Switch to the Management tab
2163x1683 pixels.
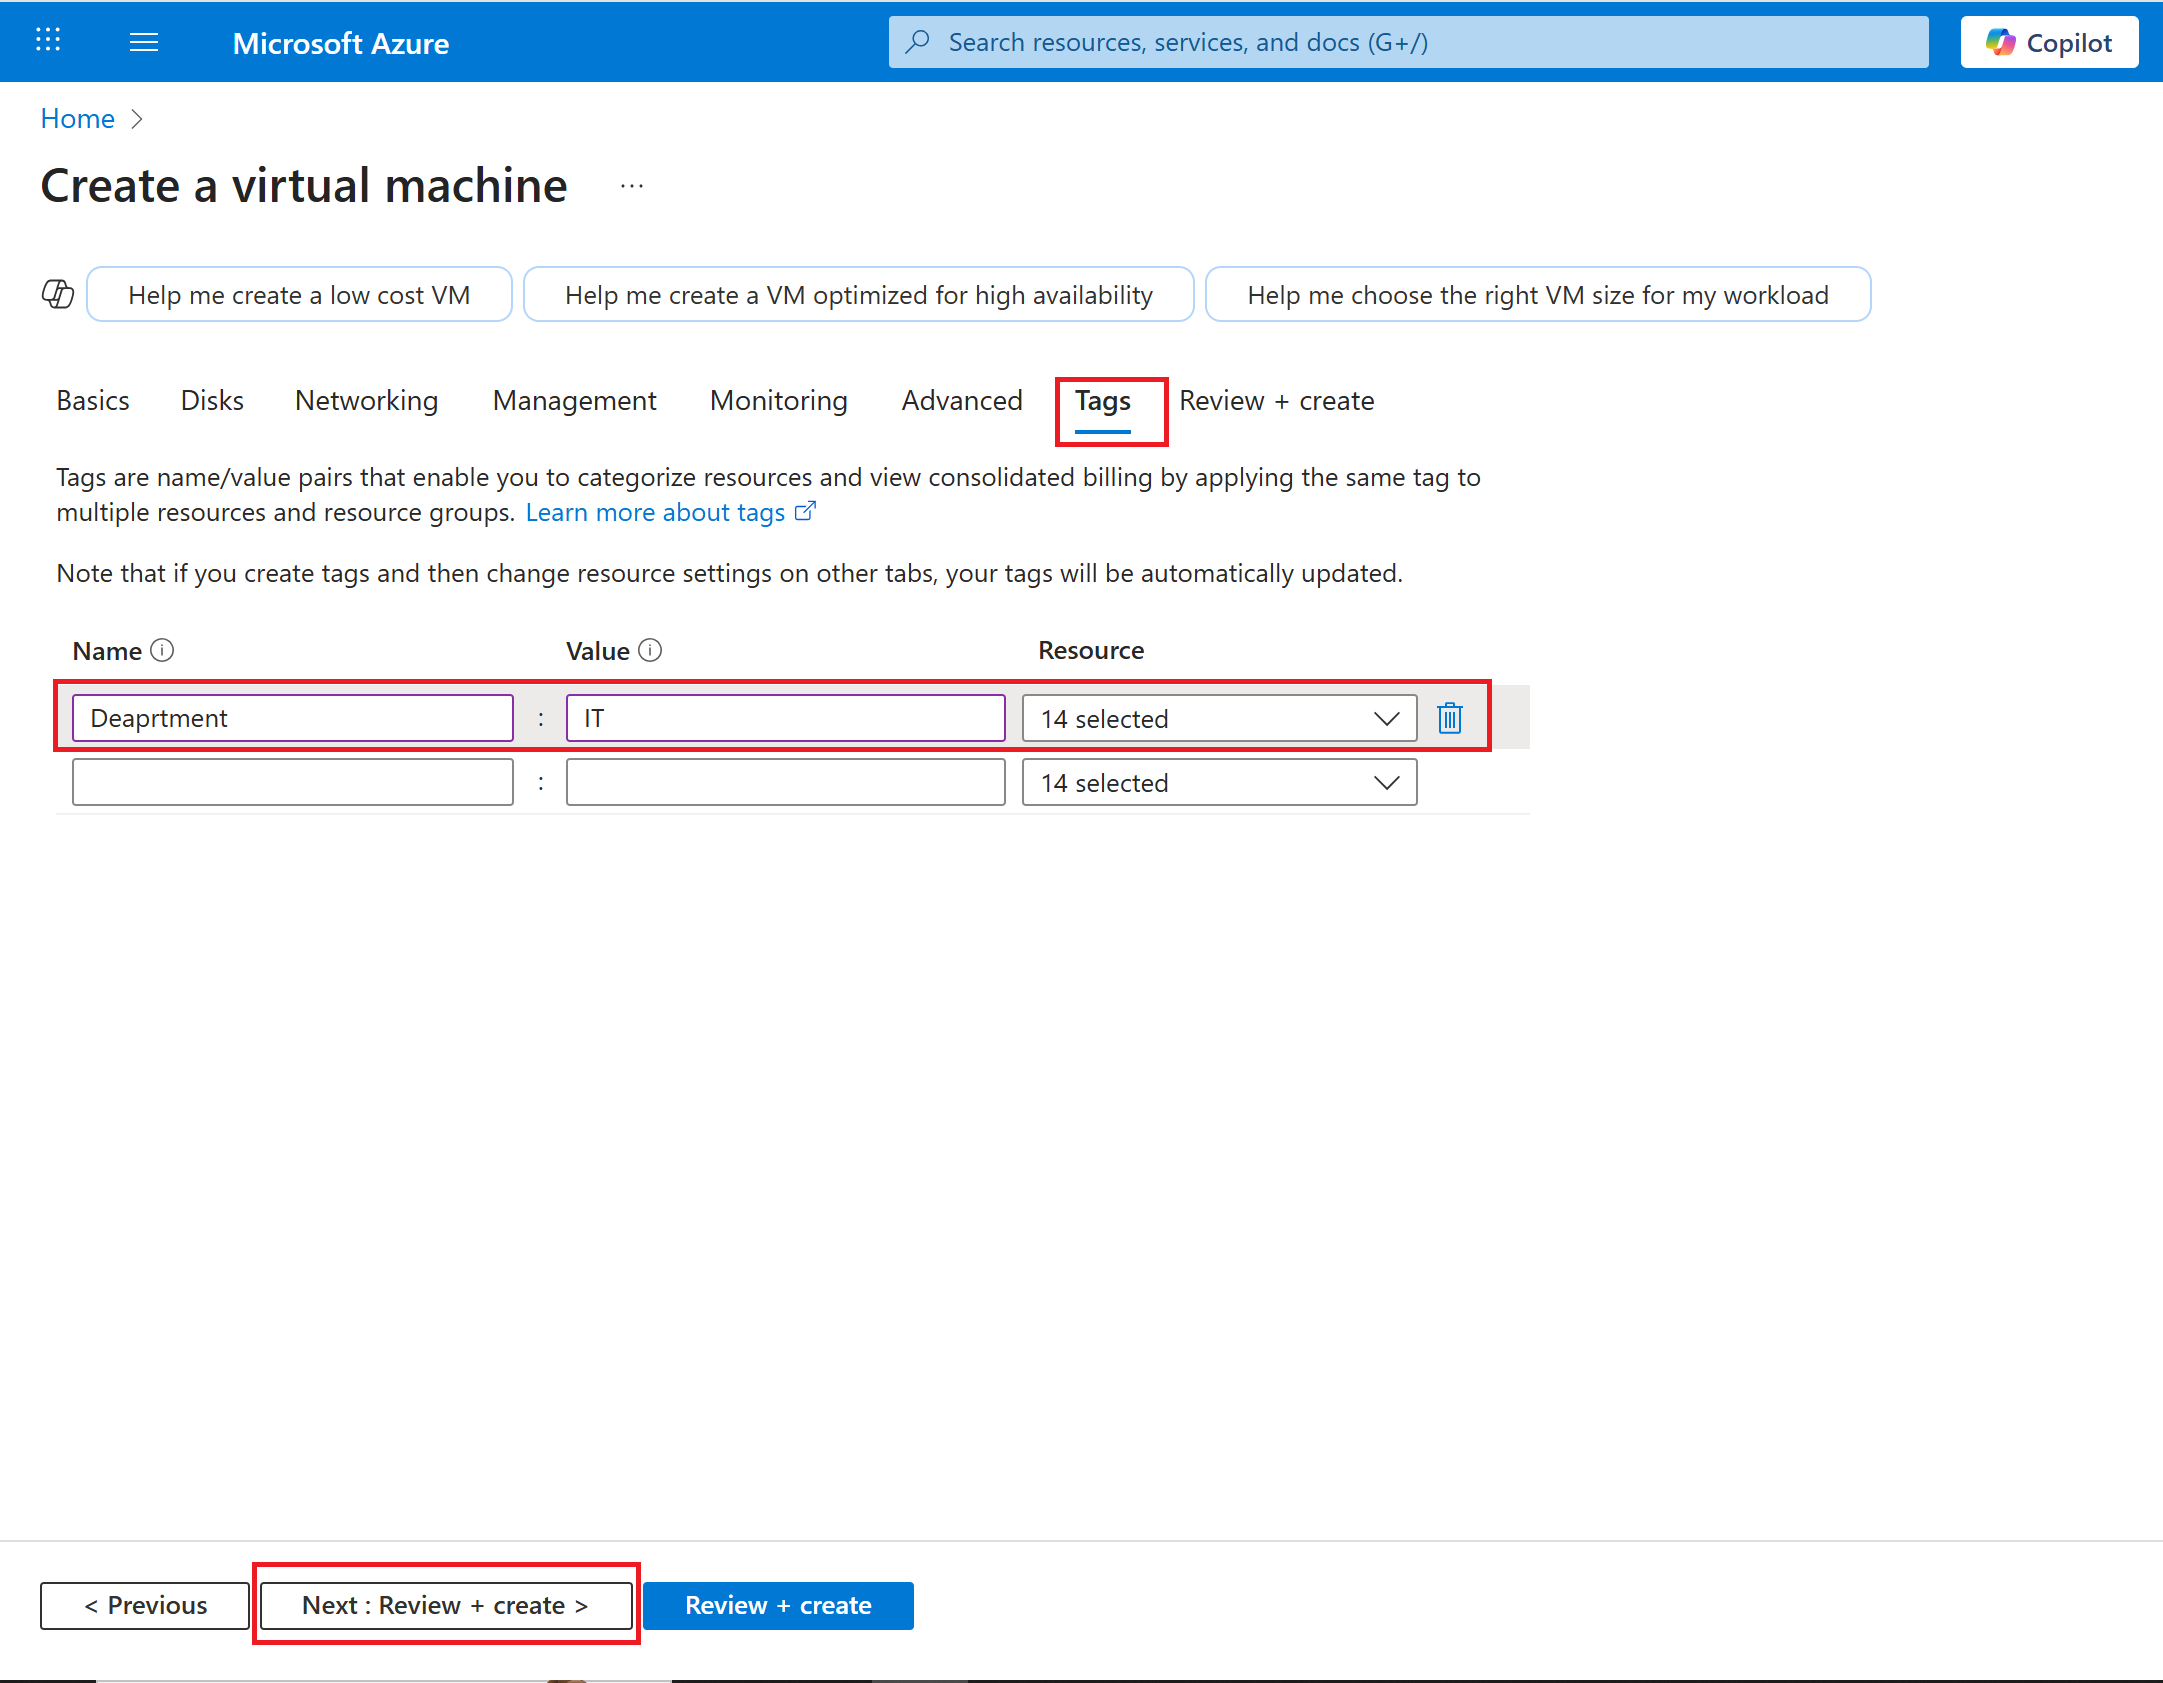click(x=574, y=401)
